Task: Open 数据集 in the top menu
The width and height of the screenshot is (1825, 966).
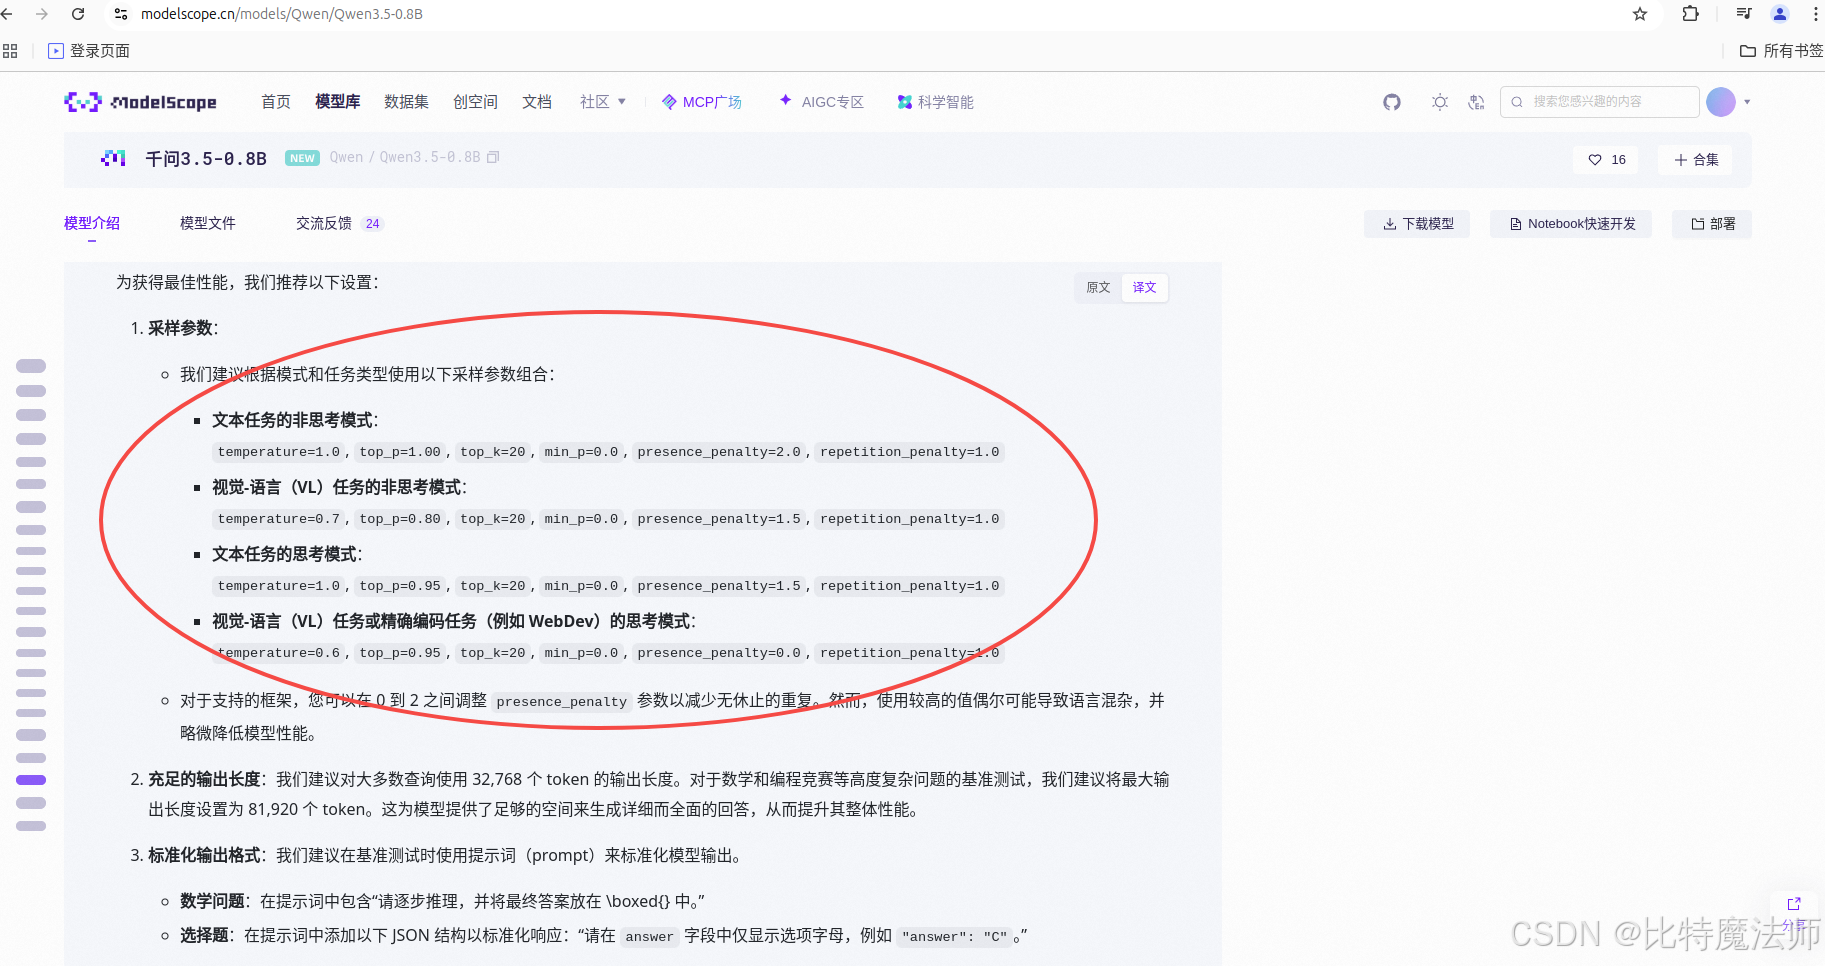Action: click(x=407, y=102)
